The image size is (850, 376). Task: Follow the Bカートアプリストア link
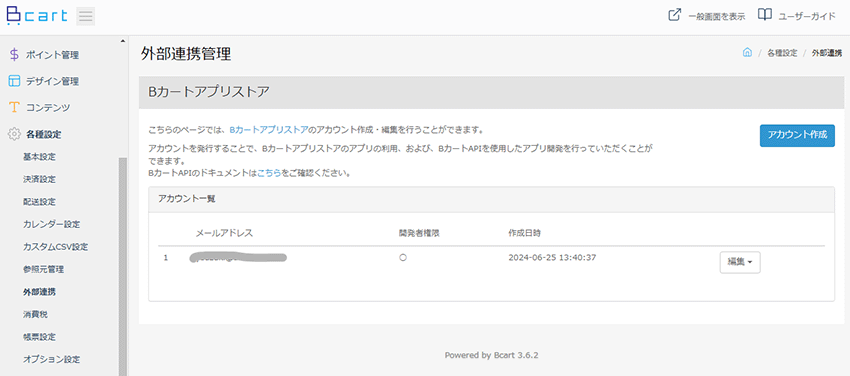click(268, 130)
